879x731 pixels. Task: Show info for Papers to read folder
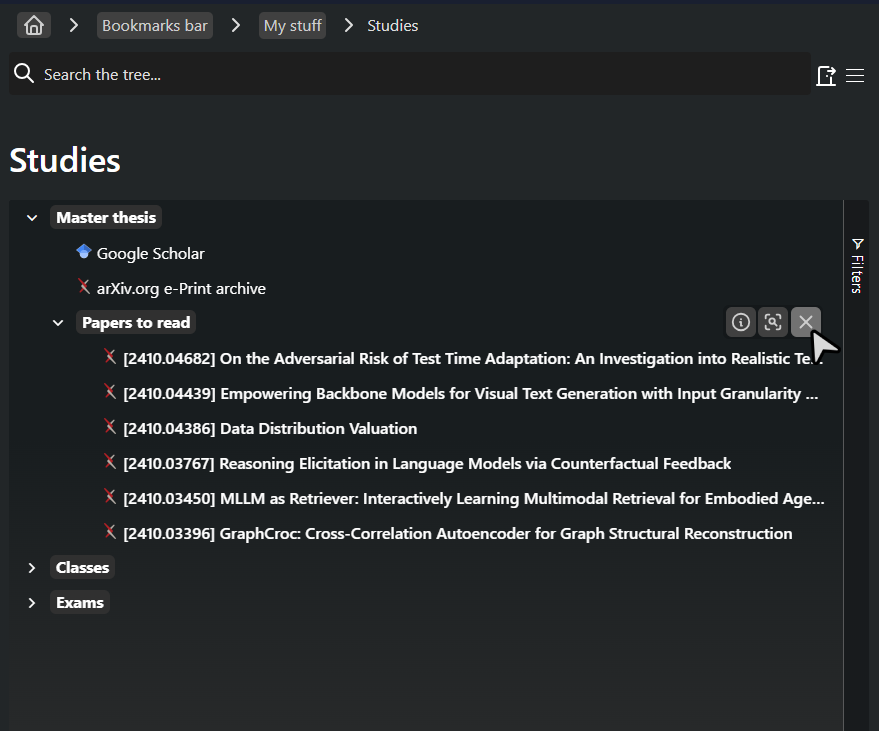coord(741,322)
